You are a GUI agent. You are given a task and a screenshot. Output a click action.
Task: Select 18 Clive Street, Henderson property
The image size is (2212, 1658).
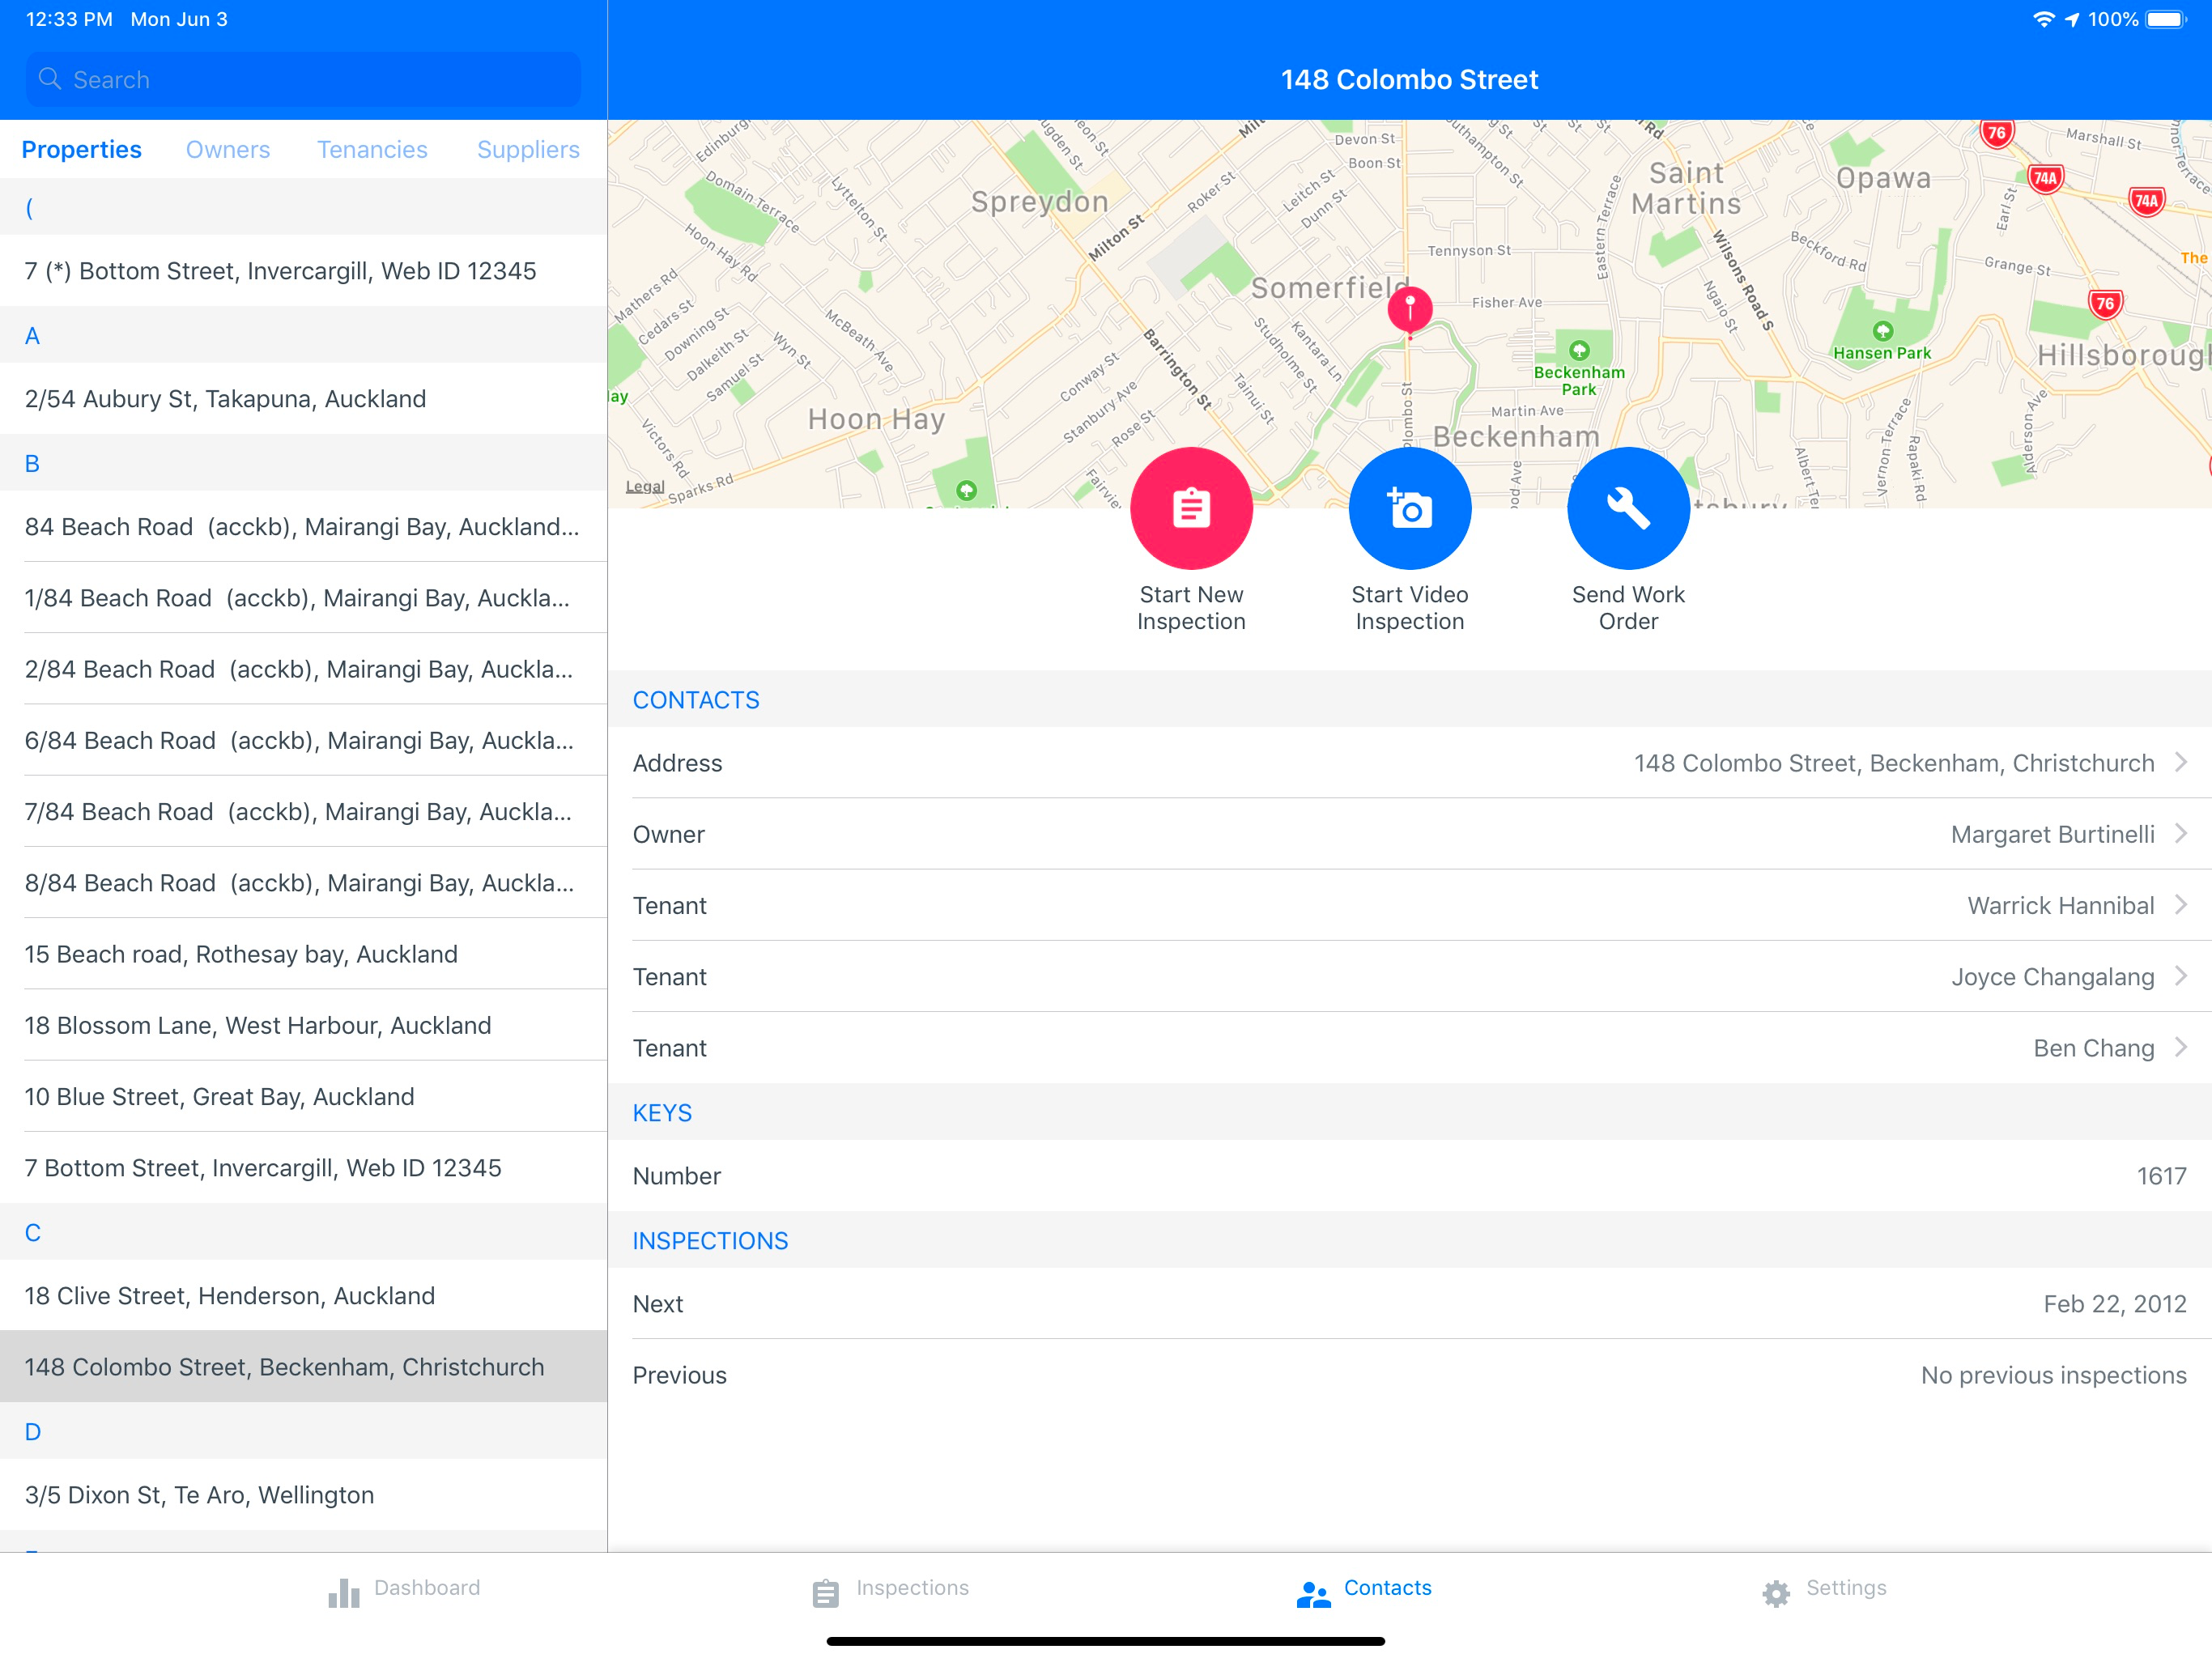pyautogui.click(x=303, y=1295)
